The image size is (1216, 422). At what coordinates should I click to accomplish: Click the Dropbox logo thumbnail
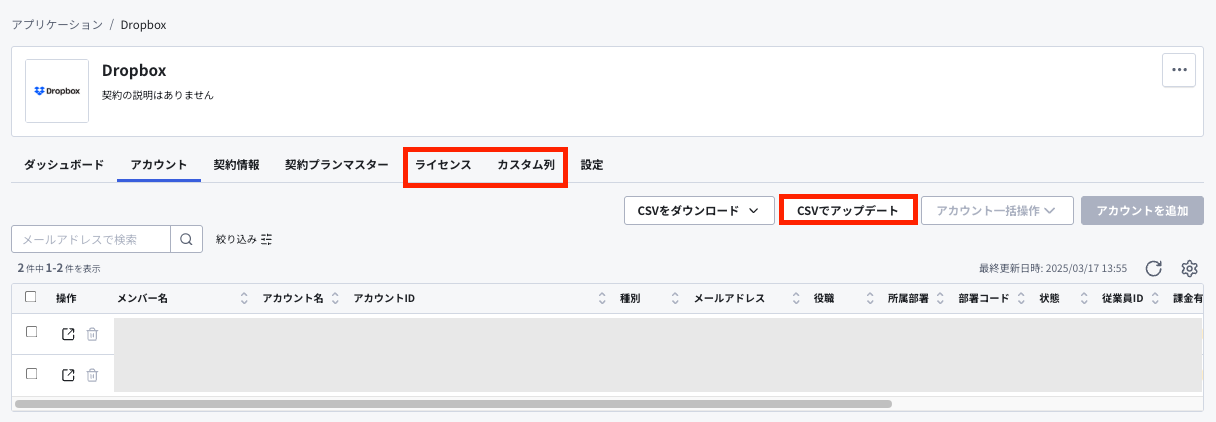click(x=57, y=91)
